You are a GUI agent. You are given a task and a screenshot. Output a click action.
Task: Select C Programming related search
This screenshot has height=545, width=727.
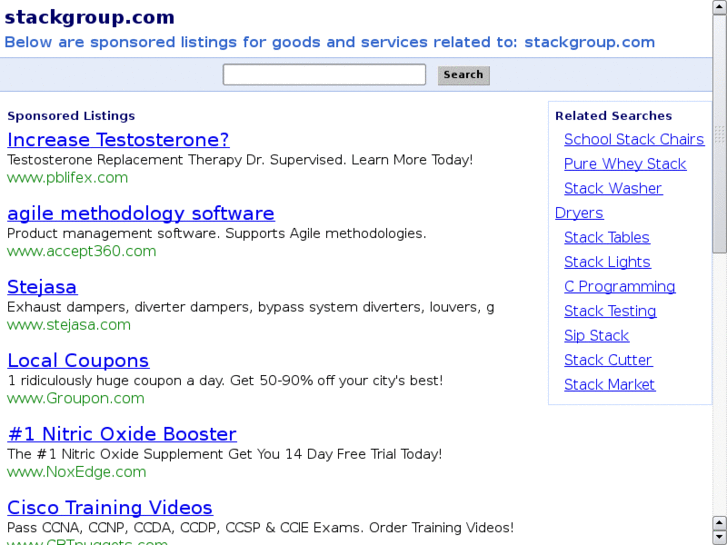tap(619, 287)
